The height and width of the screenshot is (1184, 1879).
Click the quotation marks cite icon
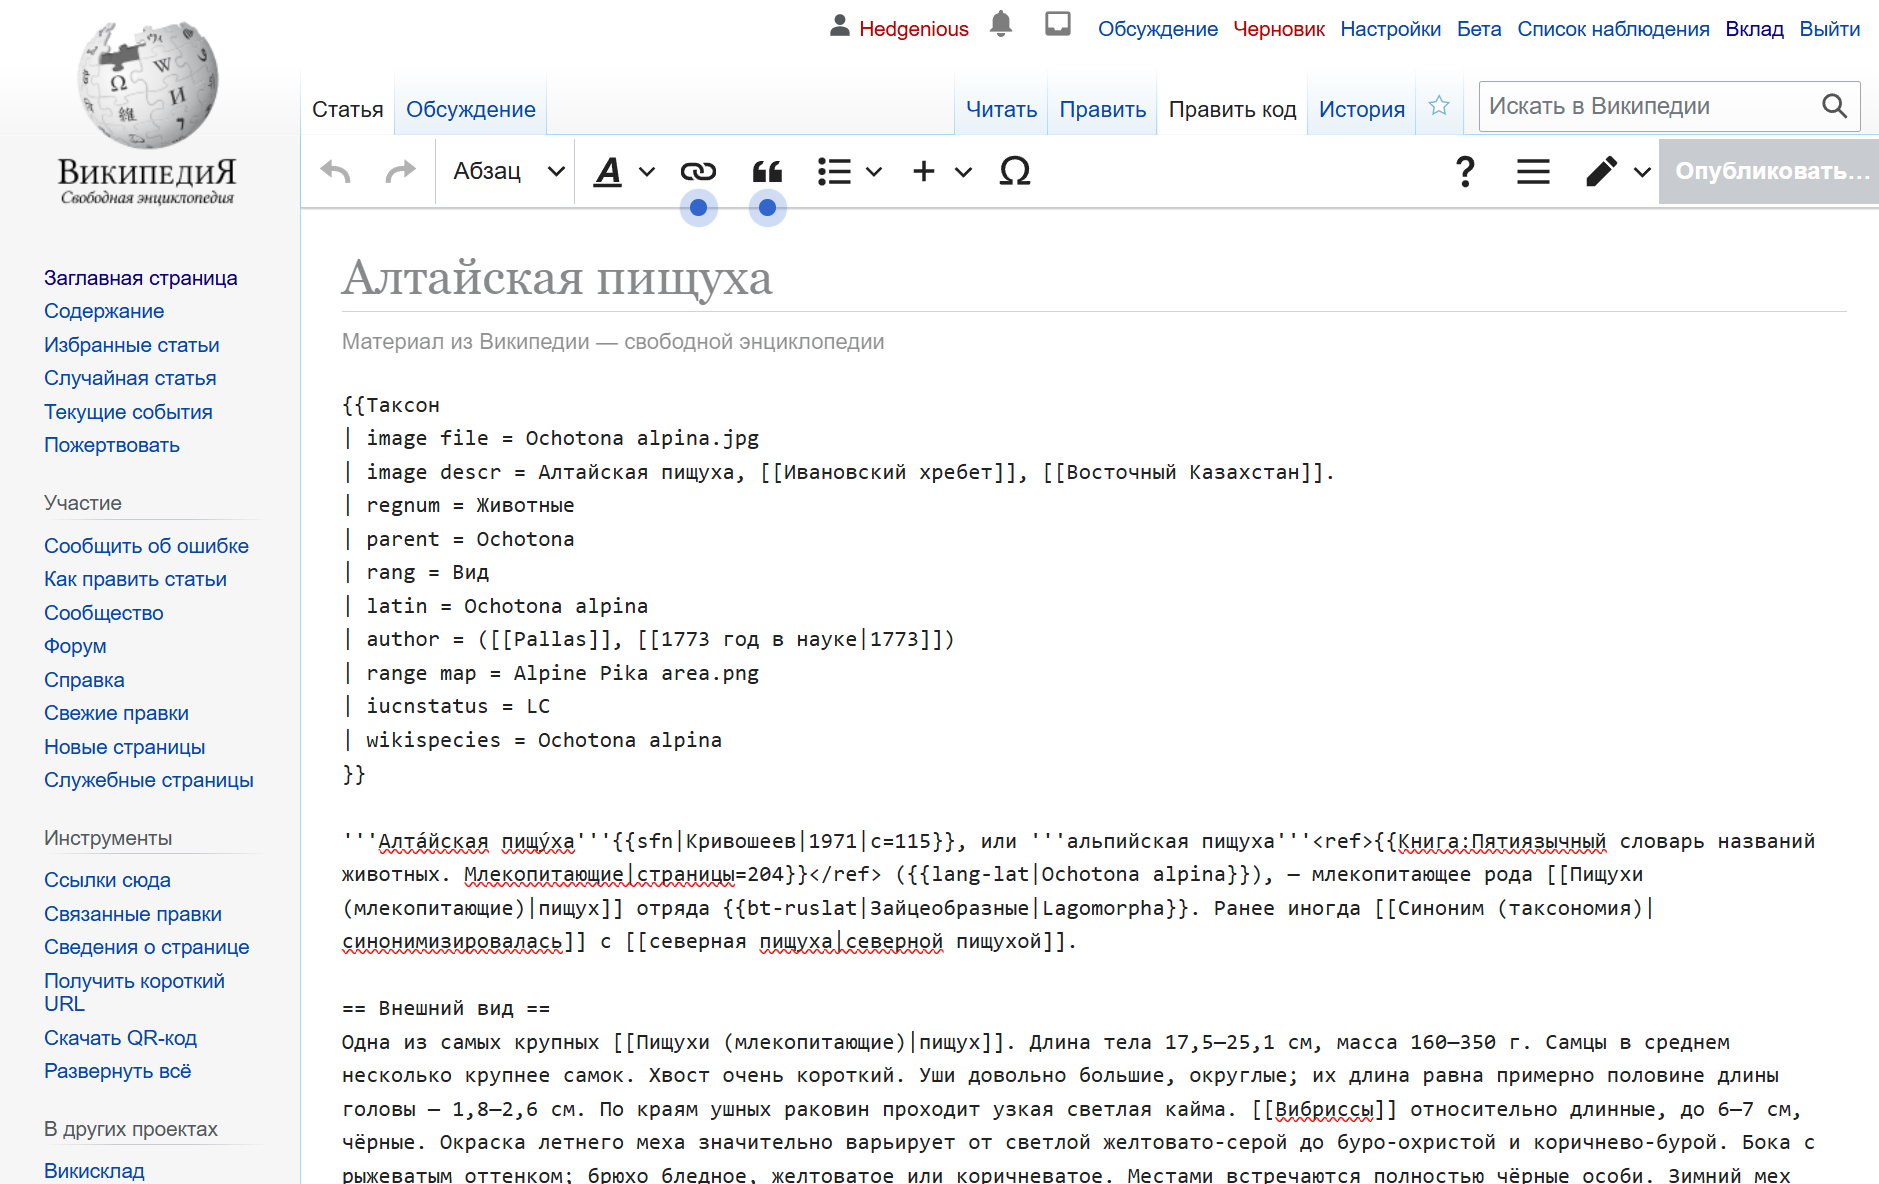click(x=767, y=172)
